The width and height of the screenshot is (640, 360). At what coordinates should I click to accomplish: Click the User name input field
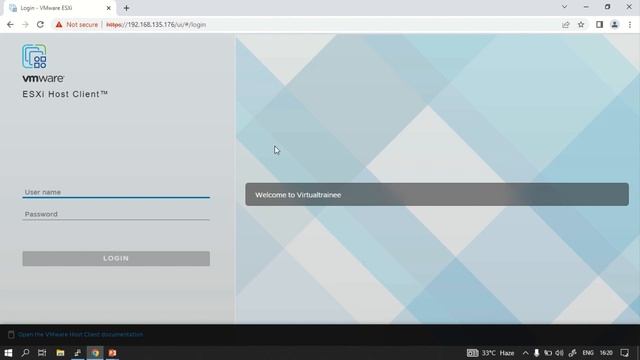pos(116,192)
